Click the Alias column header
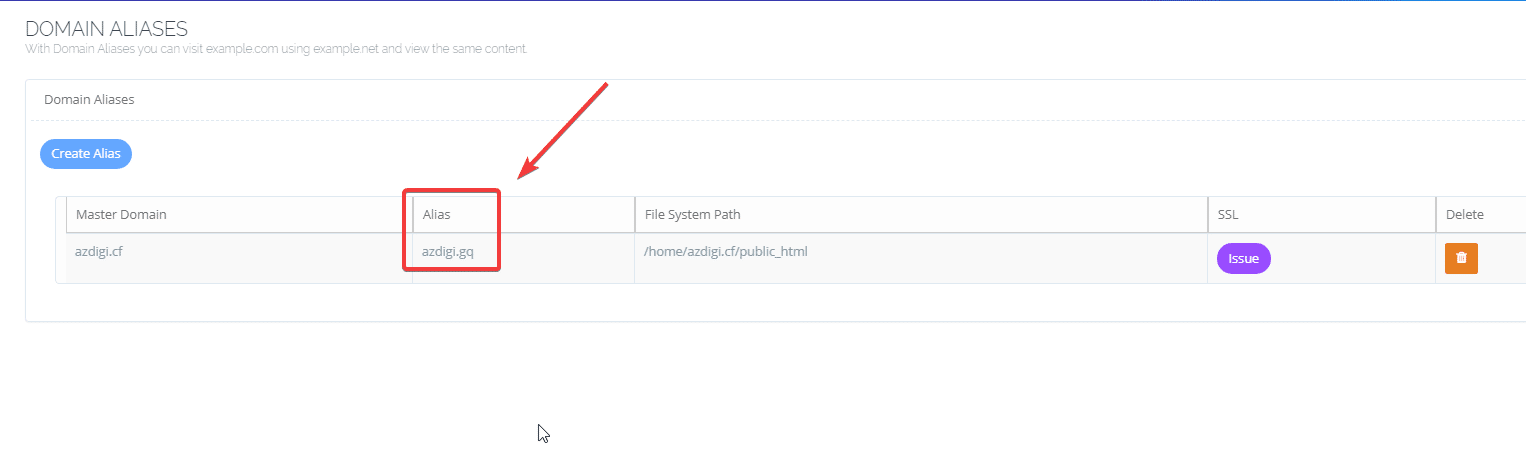The image size is (1526, 461). click(437, 214)
